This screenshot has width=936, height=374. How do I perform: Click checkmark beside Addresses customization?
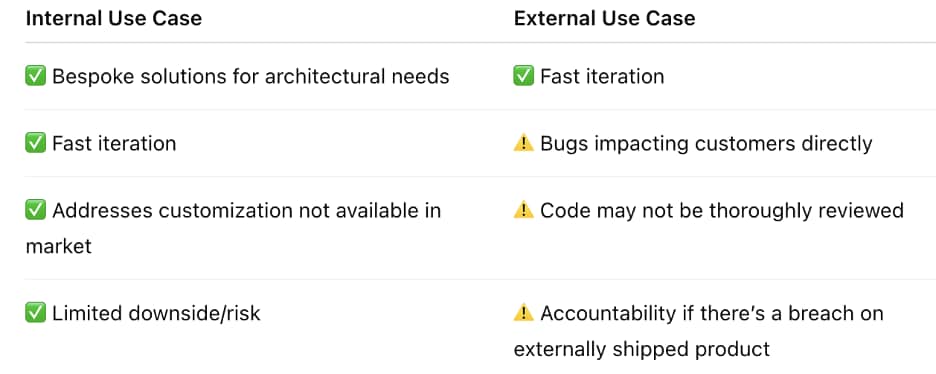tap(36, 211)
